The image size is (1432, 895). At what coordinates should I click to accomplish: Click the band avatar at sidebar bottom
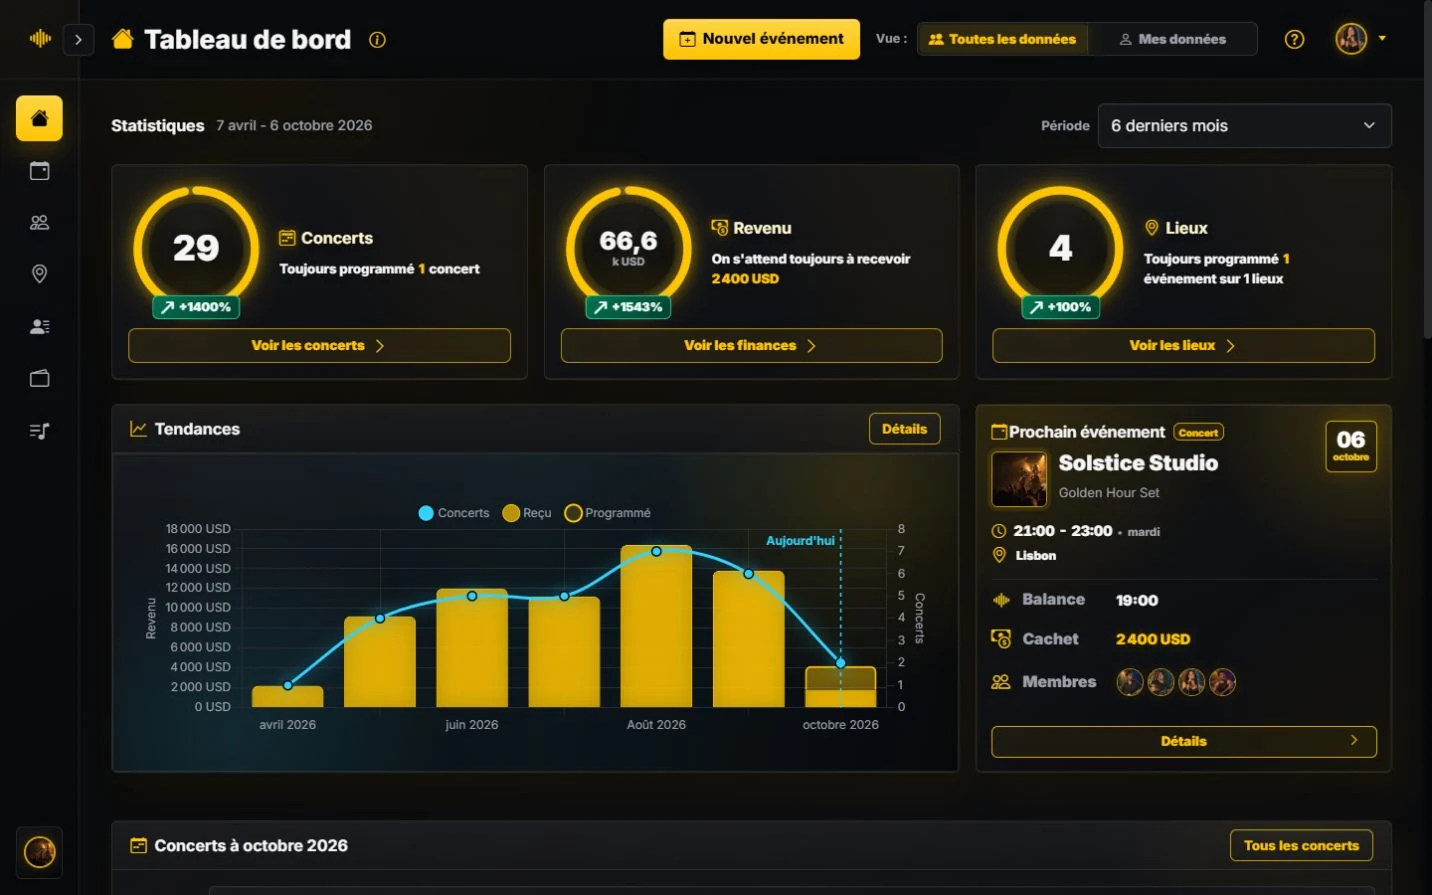[x=39, y=852]
